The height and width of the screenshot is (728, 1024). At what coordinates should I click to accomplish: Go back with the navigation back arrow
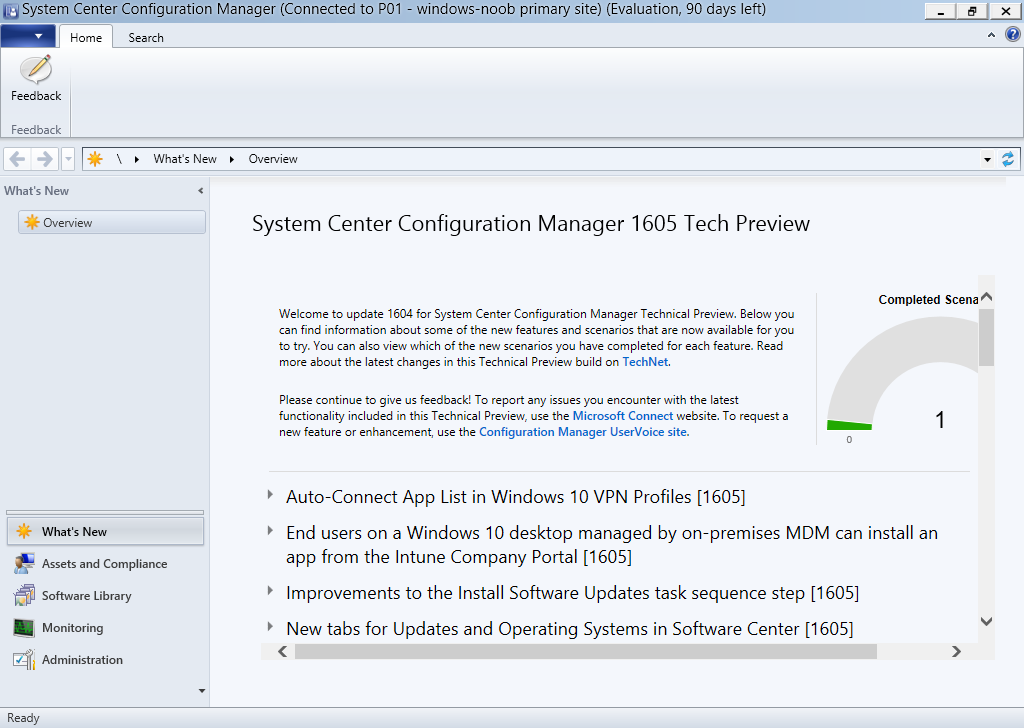[x=18, y=159]
